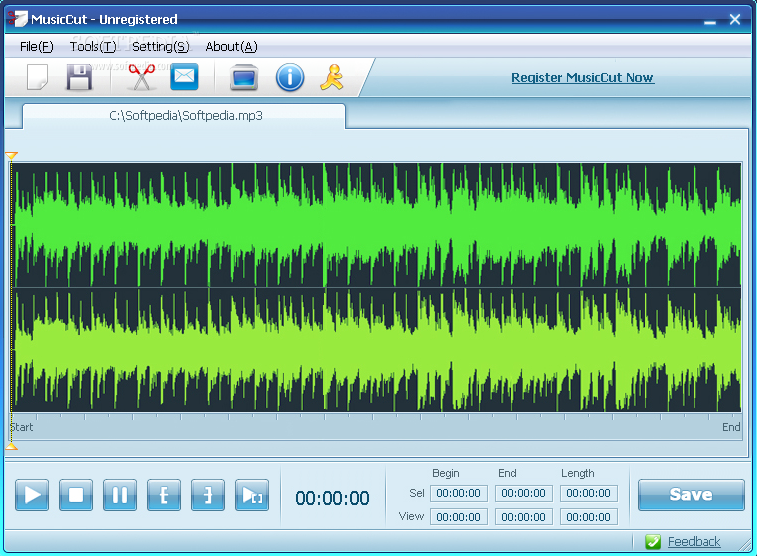Click the Sel Length time field
This screenshot has height=556, width=757.
[x=589, y=493]
